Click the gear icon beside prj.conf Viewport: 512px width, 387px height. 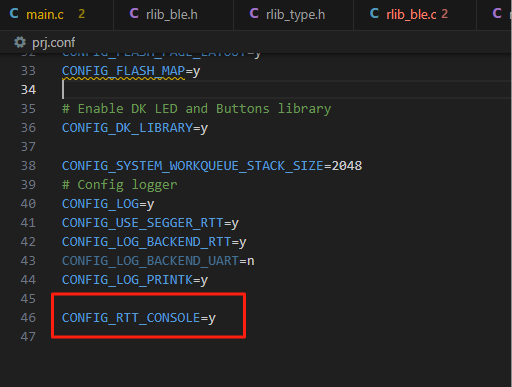coord(20,42)
